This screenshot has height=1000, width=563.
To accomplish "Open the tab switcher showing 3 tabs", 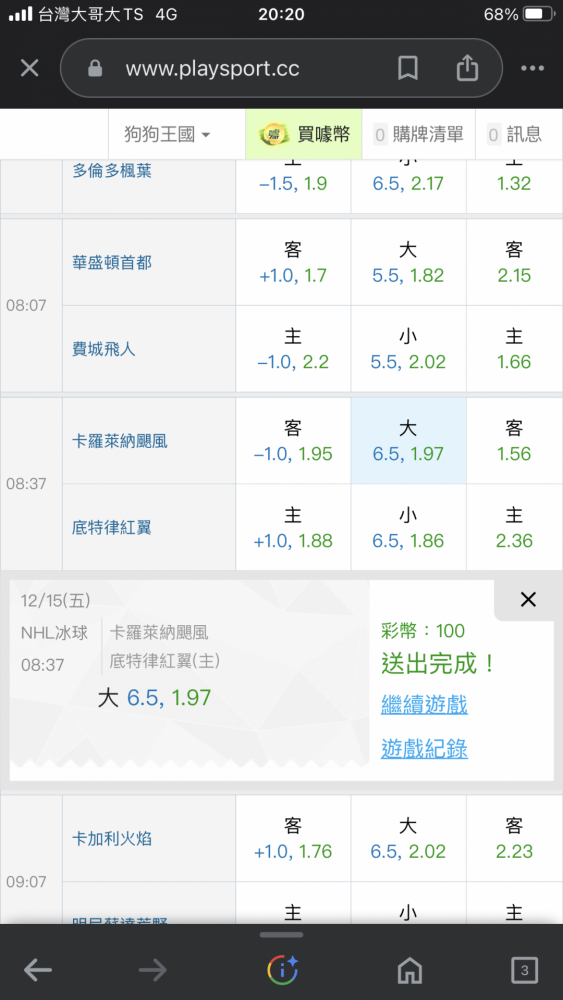I will pos(524,971).
